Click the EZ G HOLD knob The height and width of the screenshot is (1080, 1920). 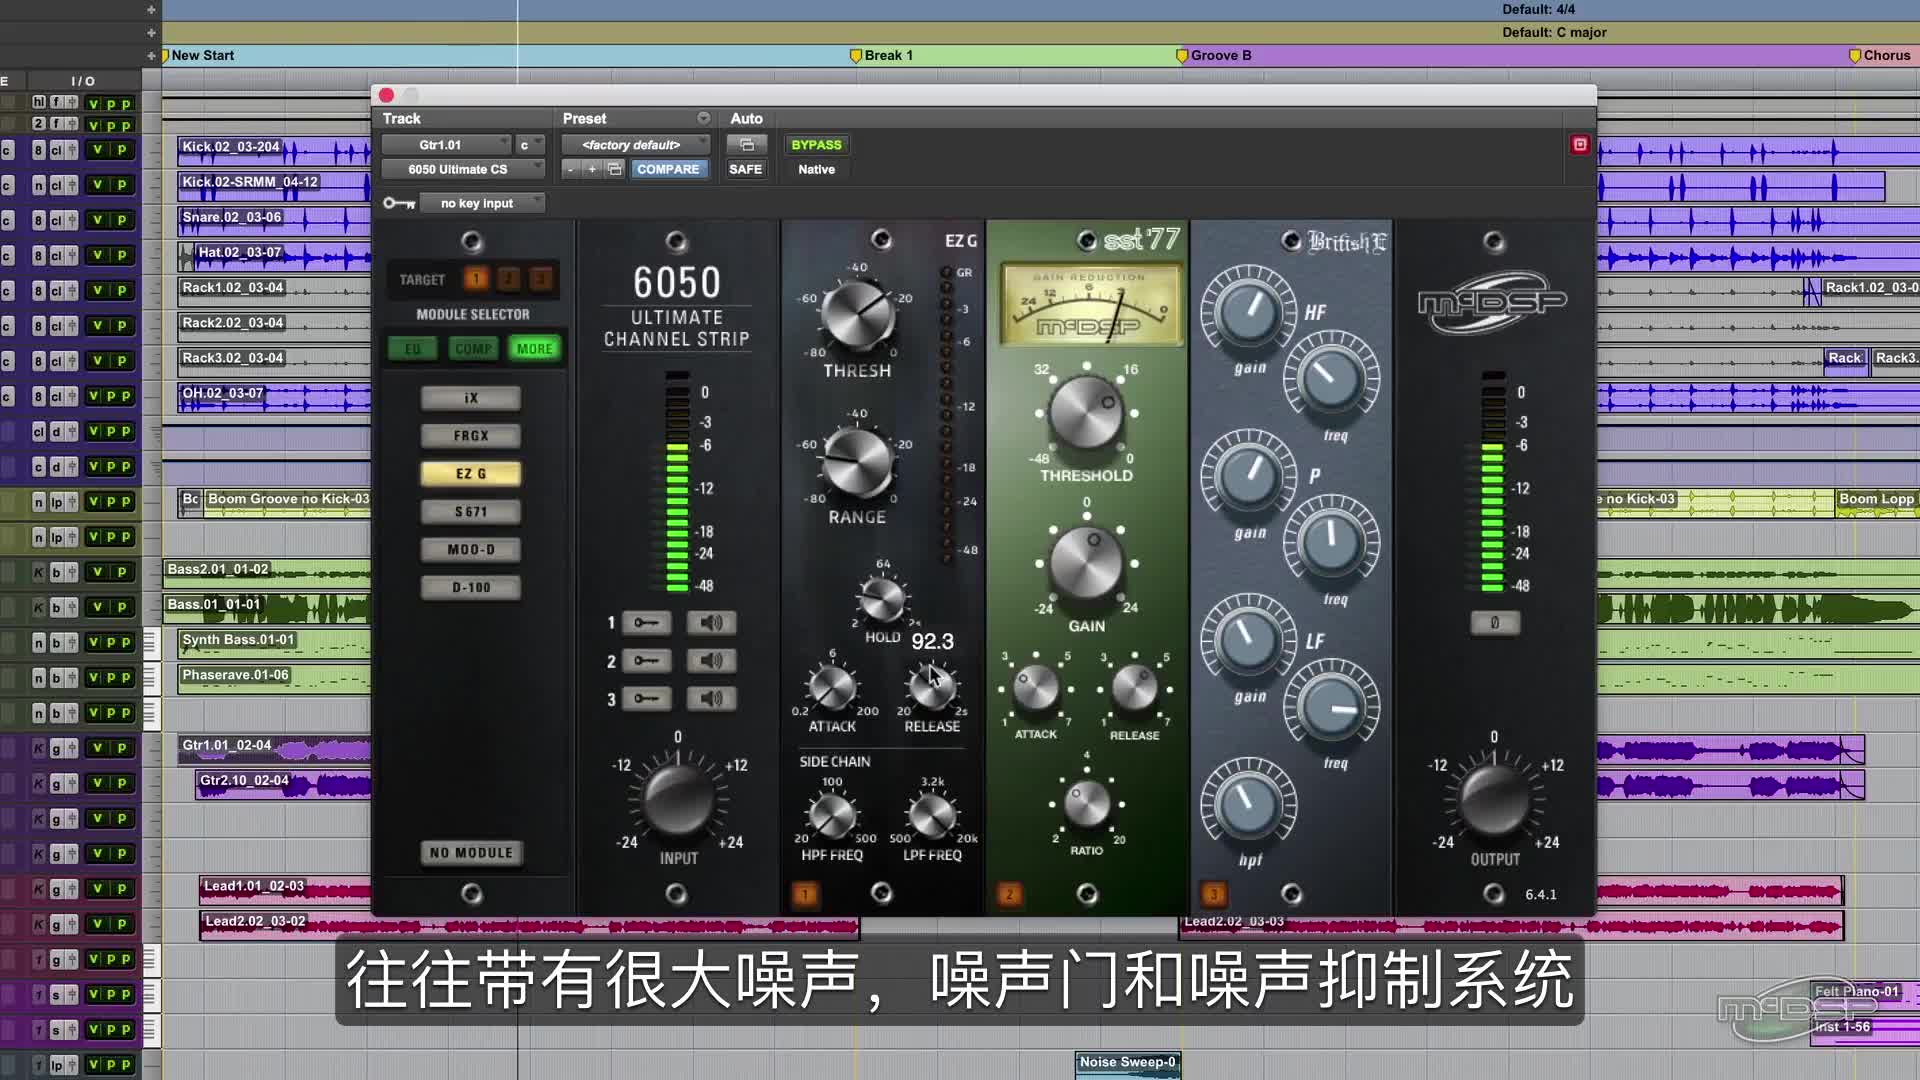coord(882,600)
